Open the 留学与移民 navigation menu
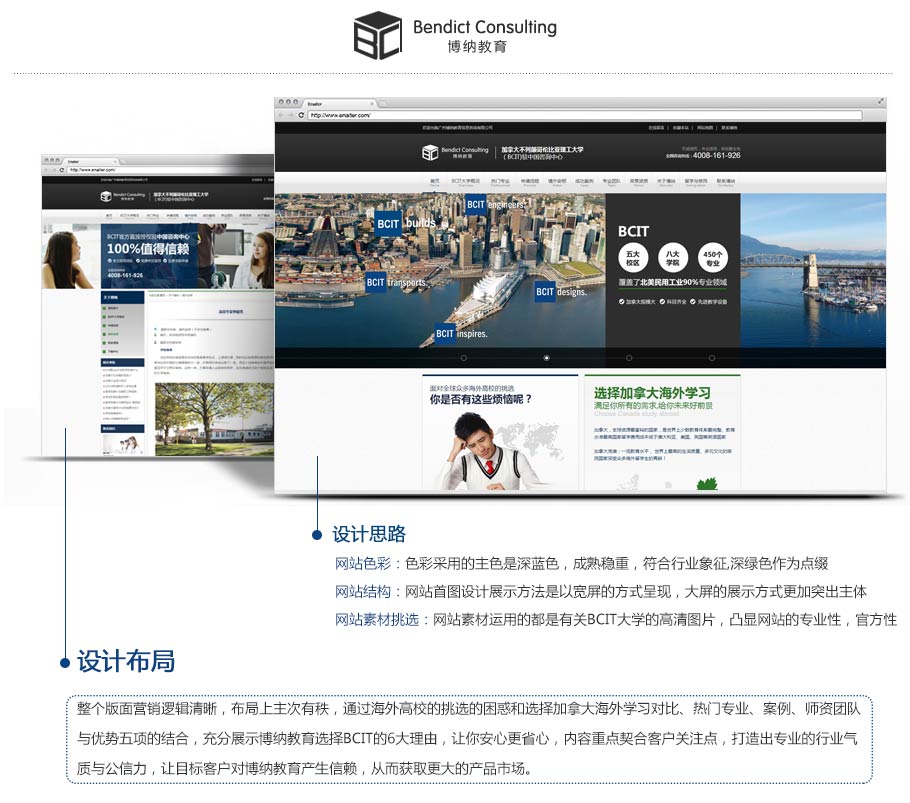The height and width of the screenshot is (803, 910). click(695, 181)
